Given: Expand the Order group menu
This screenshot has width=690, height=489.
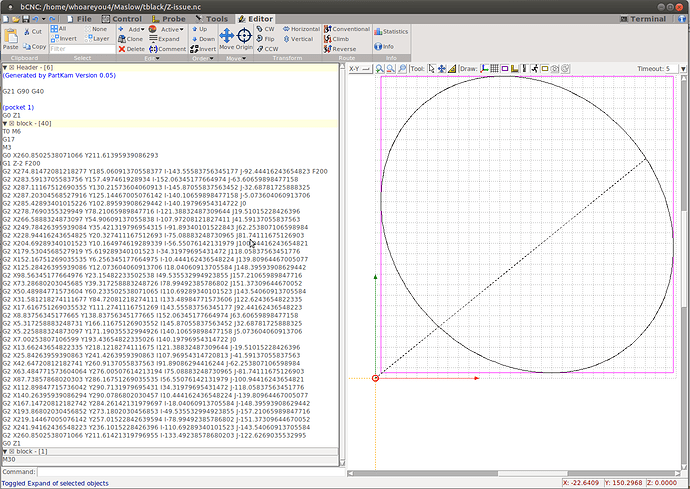Looking at the screenshot, I should tap(203, 58).
